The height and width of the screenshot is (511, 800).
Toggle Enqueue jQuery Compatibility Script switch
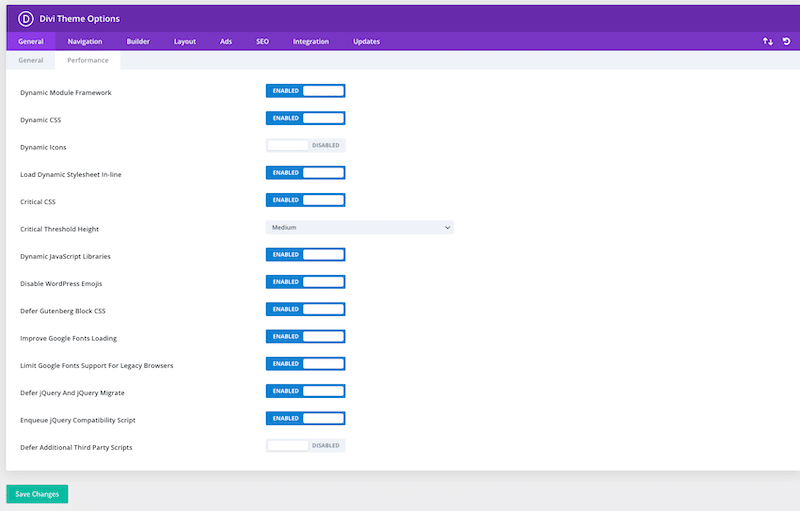tap(305, 418)
